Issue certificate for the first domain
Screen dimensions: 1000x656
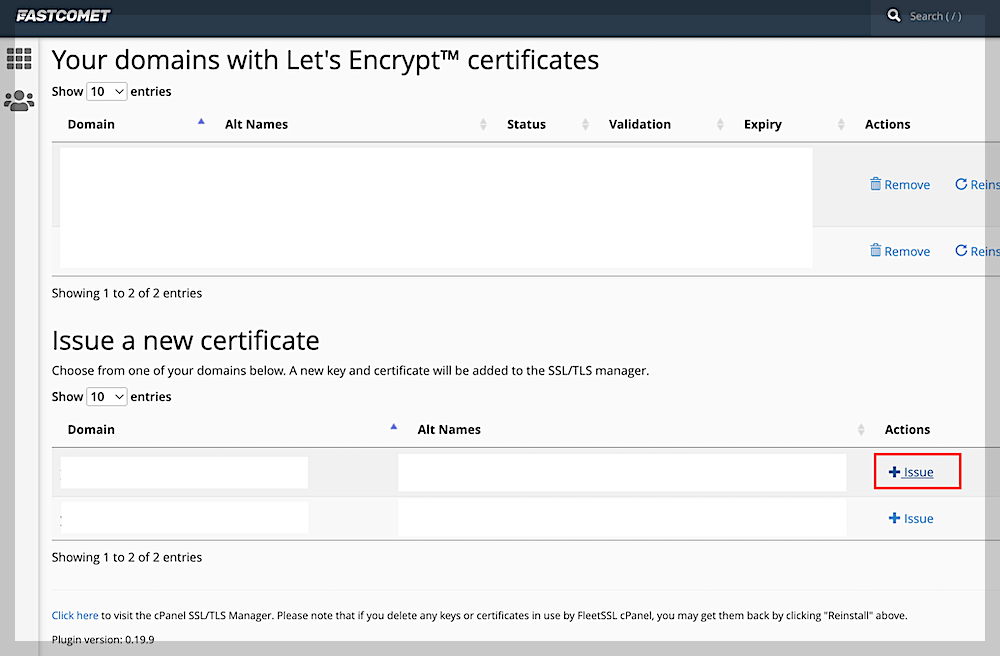[x=911, y=472]
